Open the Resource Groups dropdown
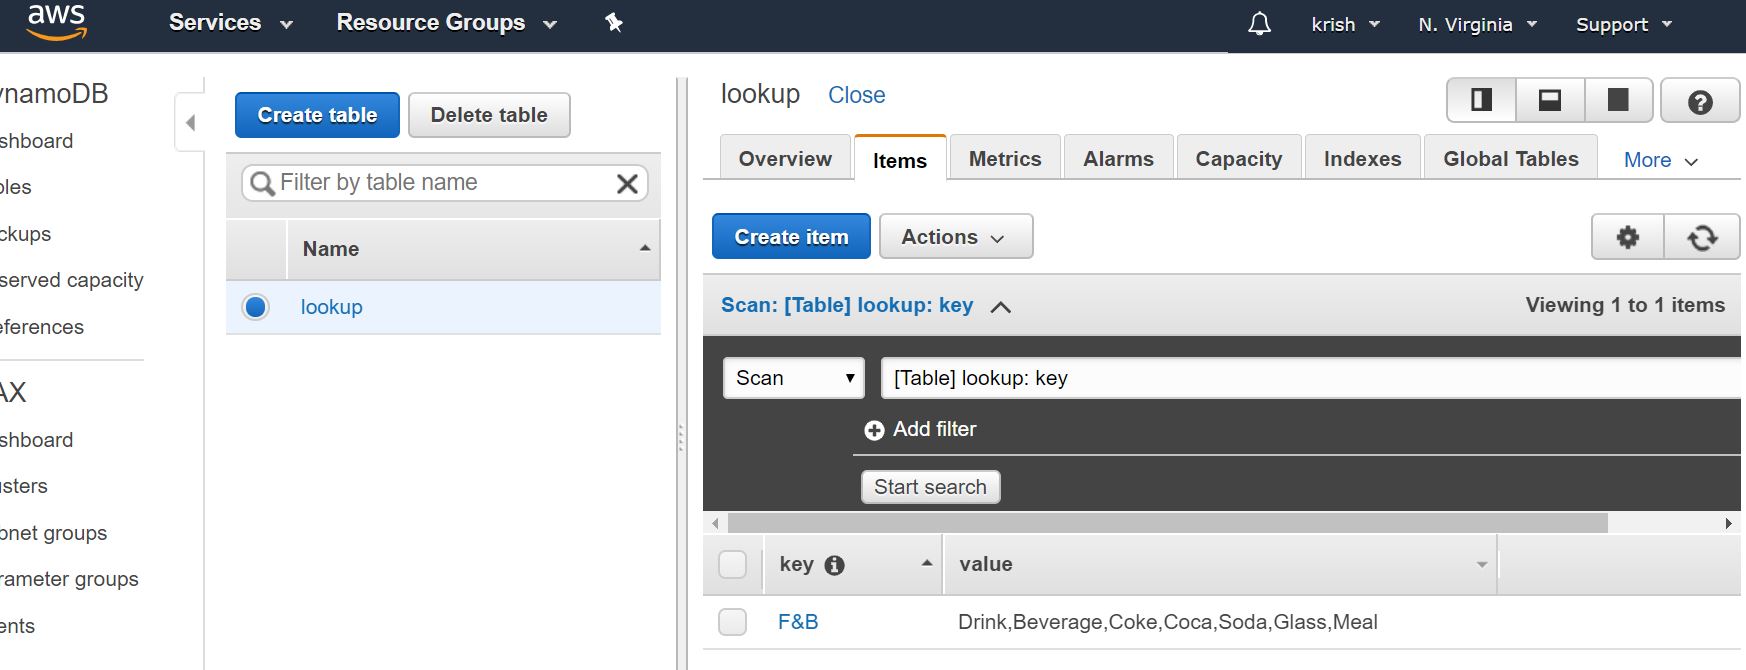 click(446, 23)
